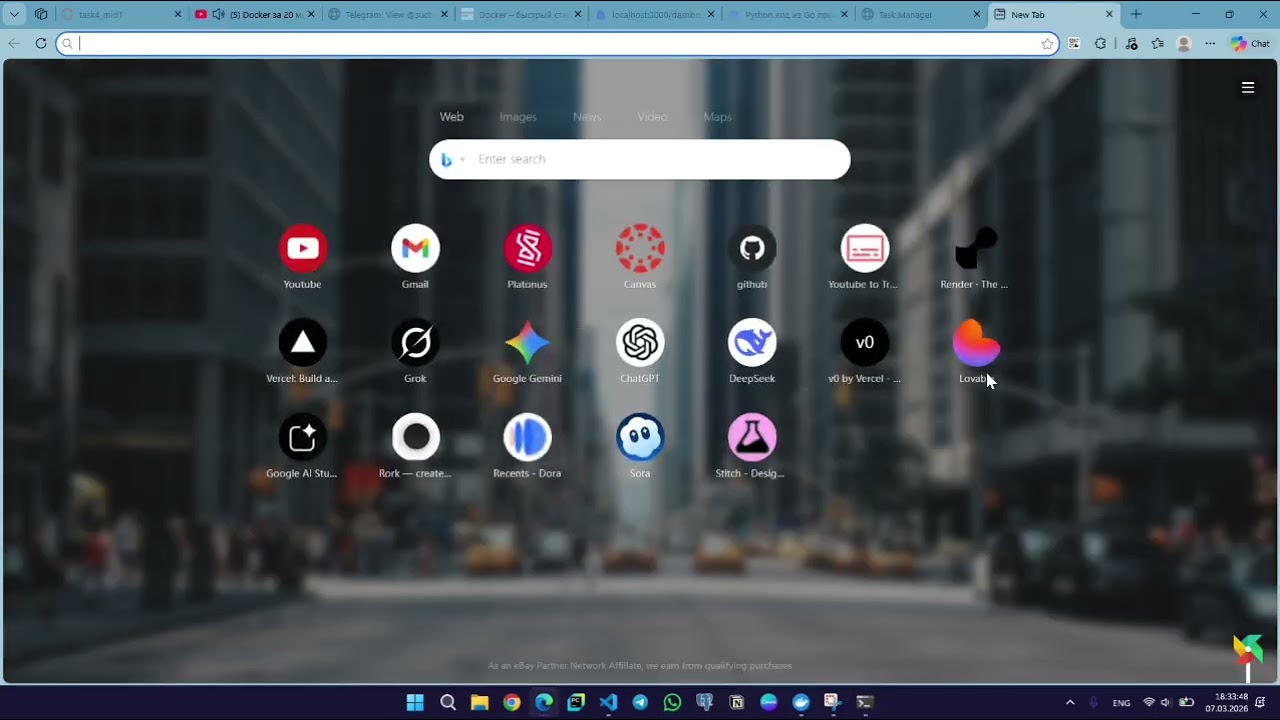The width and height of the screenshot is (1280, 720).
Task: Close the task4_mid1 tab
Action: click(x=178, y=14)
